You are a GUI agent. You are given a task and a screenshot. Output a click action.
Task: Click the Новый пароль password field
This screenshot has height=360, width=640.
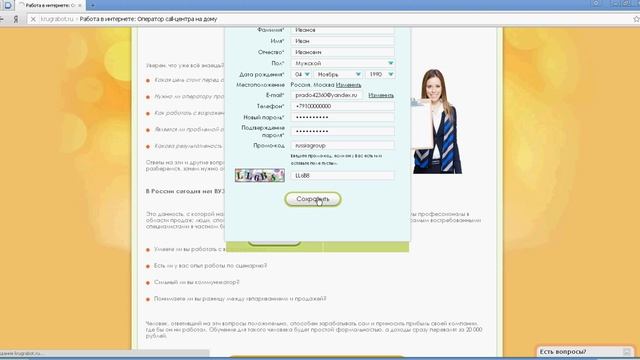click(342, 118)
